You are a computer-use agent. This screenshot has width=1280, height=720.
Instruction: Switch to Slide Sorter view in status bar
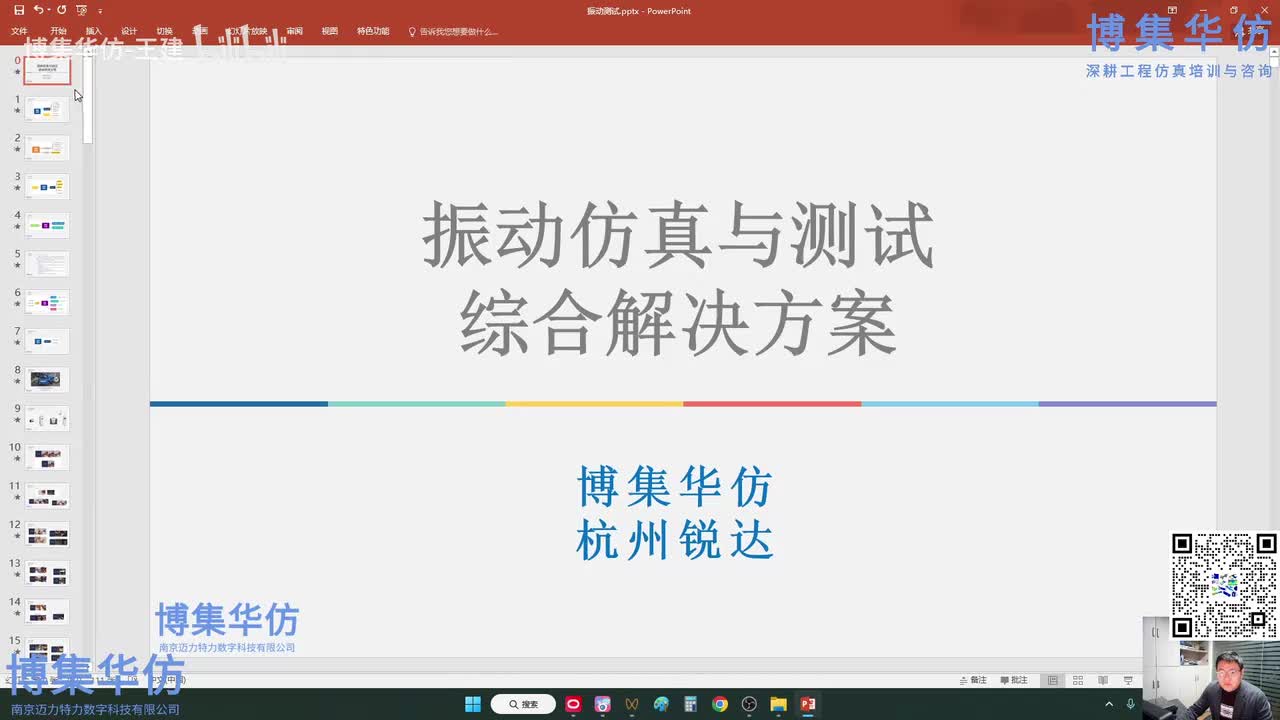pyautogui.click(x=1078, y=680)
